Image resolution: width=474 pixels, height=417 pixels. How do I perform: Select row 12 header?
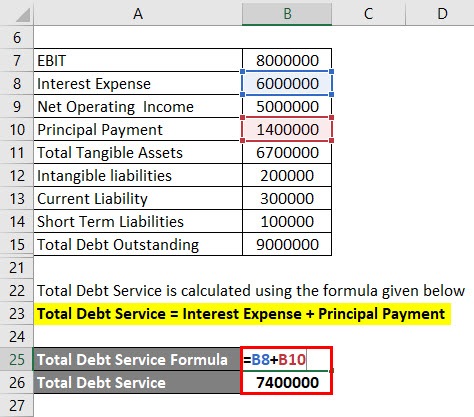[17, 175]
